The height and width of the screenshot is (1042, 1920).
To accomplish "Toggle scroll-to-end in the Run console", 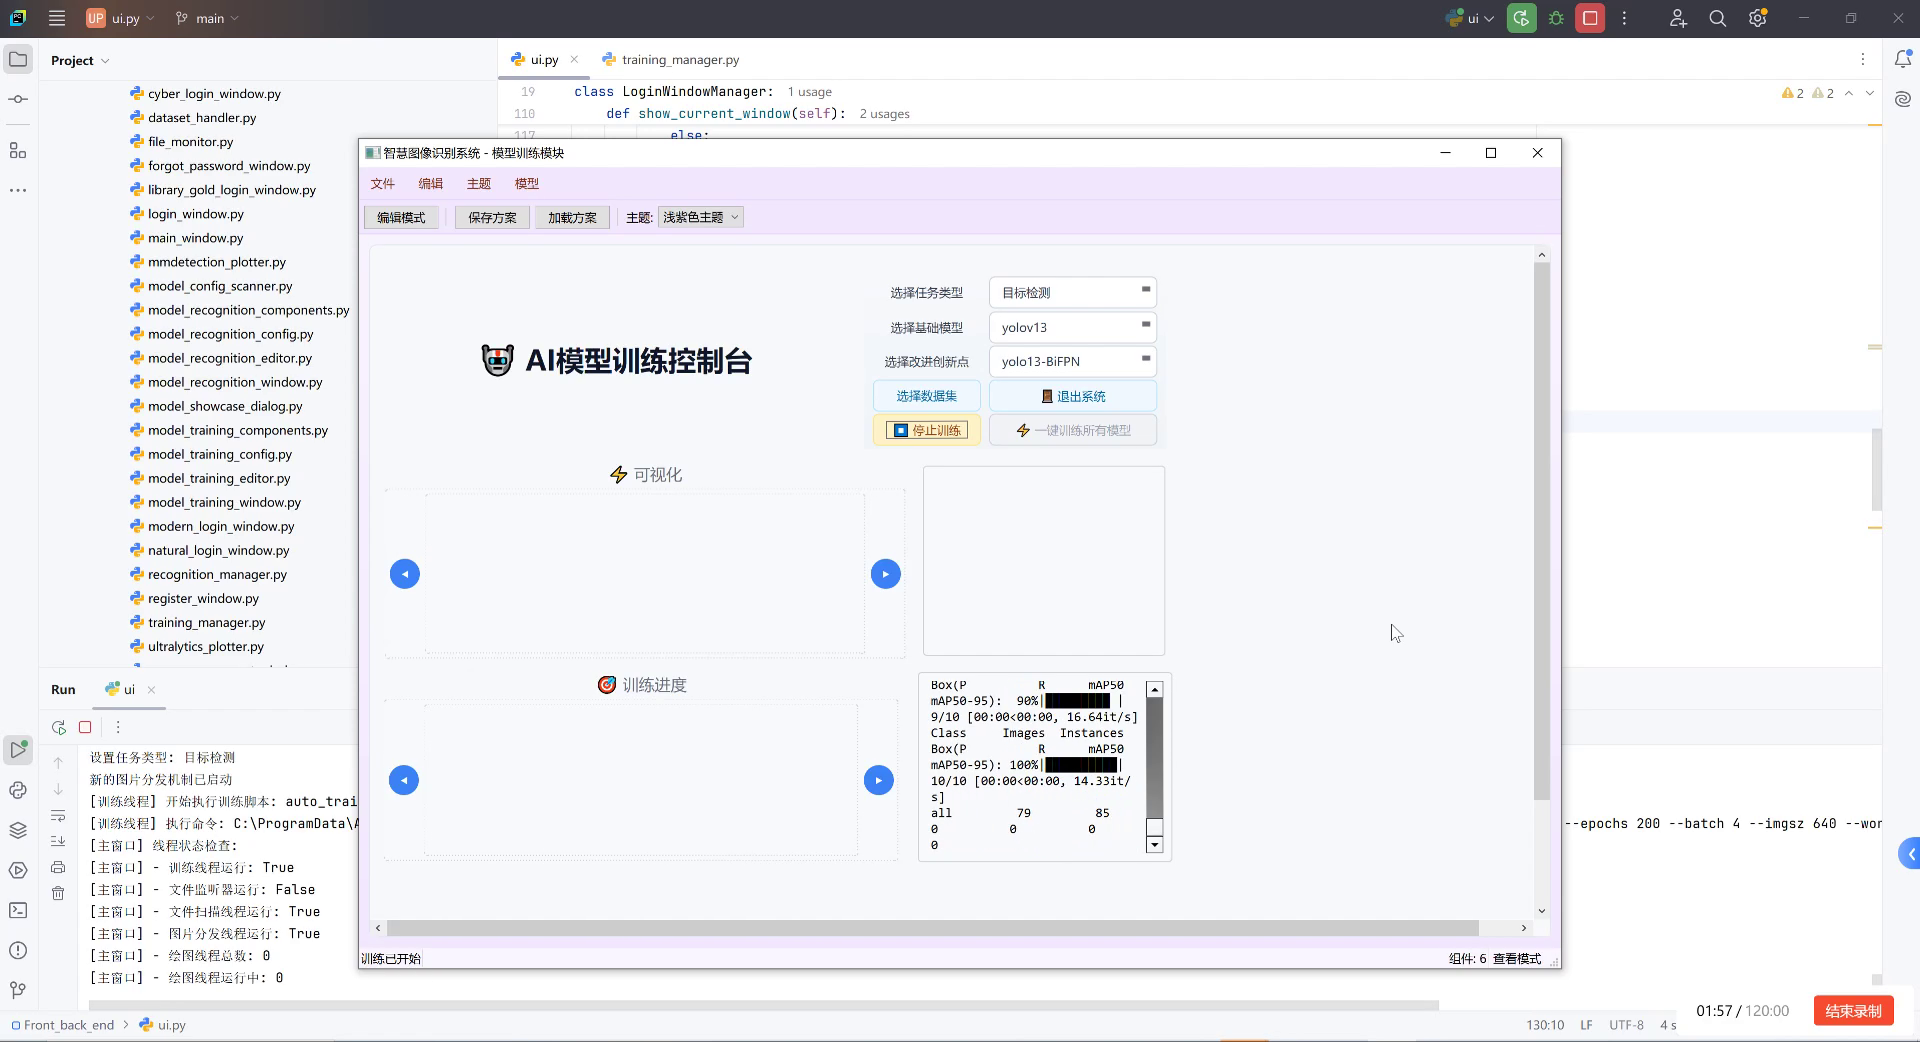I will (x=58, y=841).
